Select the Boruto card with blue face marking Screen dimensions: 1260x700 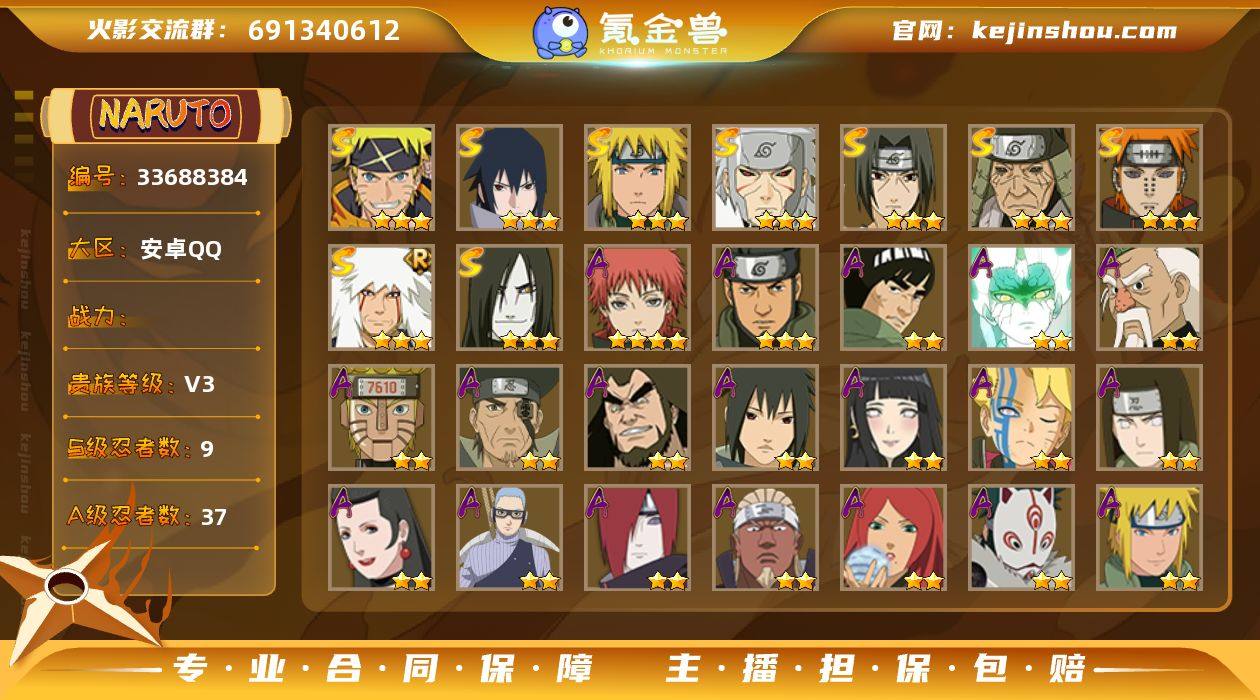pos(1022,418)
